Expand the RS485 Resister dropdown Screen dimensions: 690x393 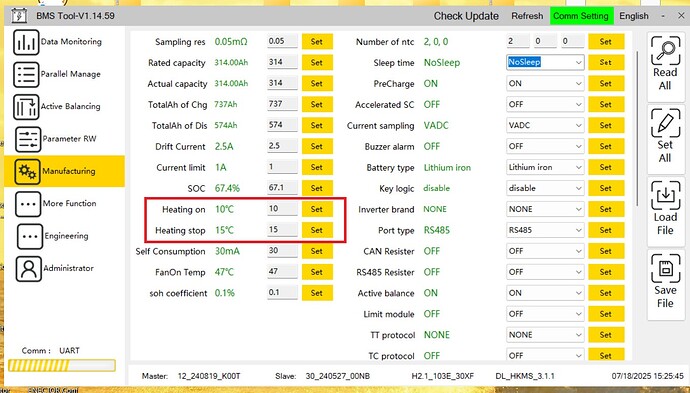click(545, 272)
